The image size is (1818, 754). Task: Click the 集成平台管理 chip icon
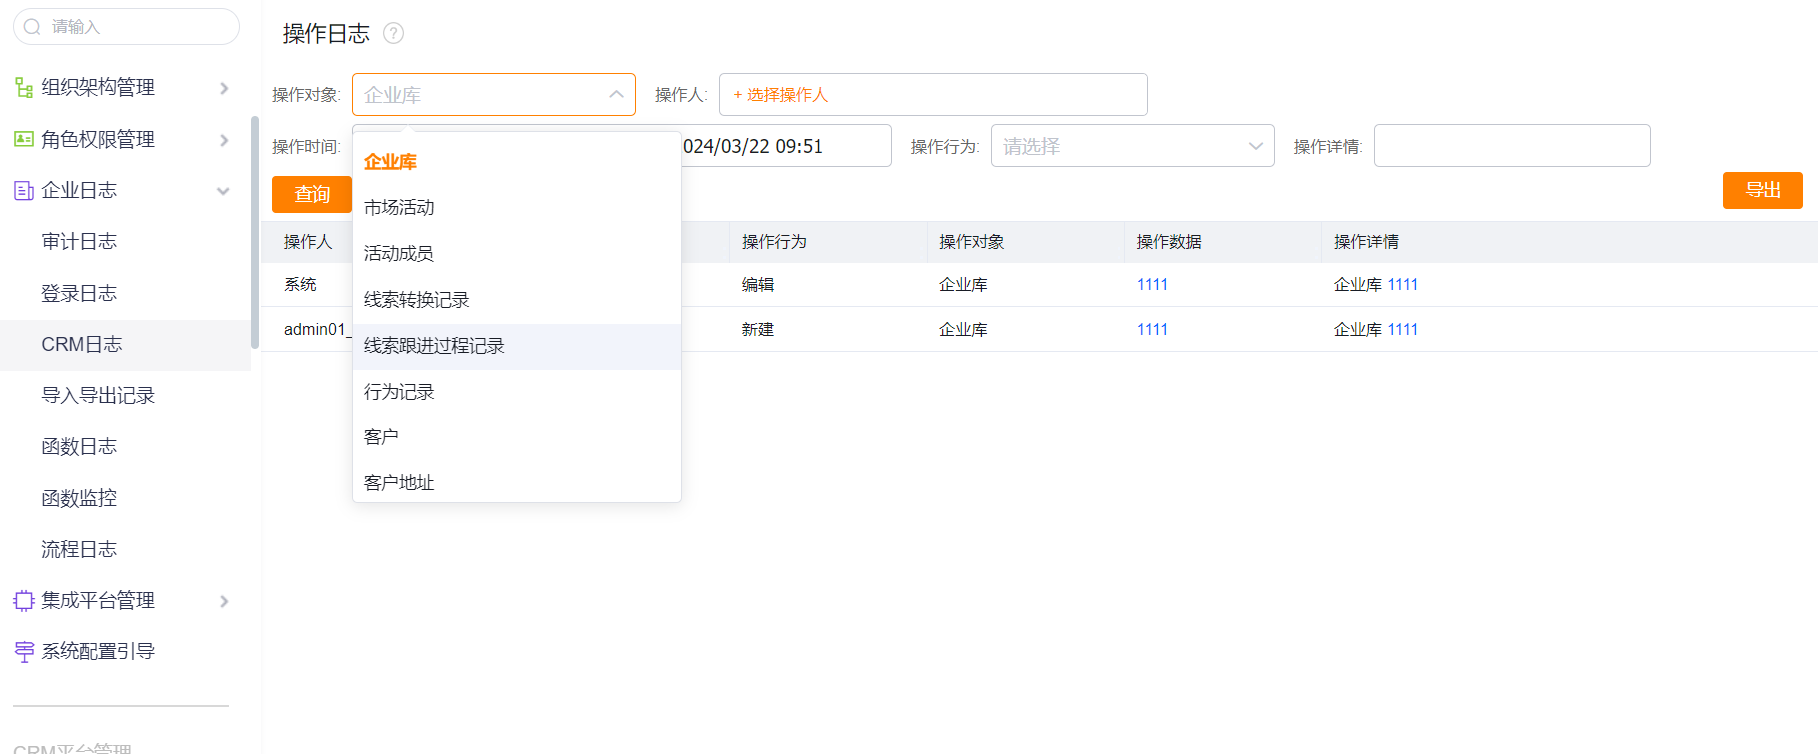pyautogui.click(x=24, y=601)
